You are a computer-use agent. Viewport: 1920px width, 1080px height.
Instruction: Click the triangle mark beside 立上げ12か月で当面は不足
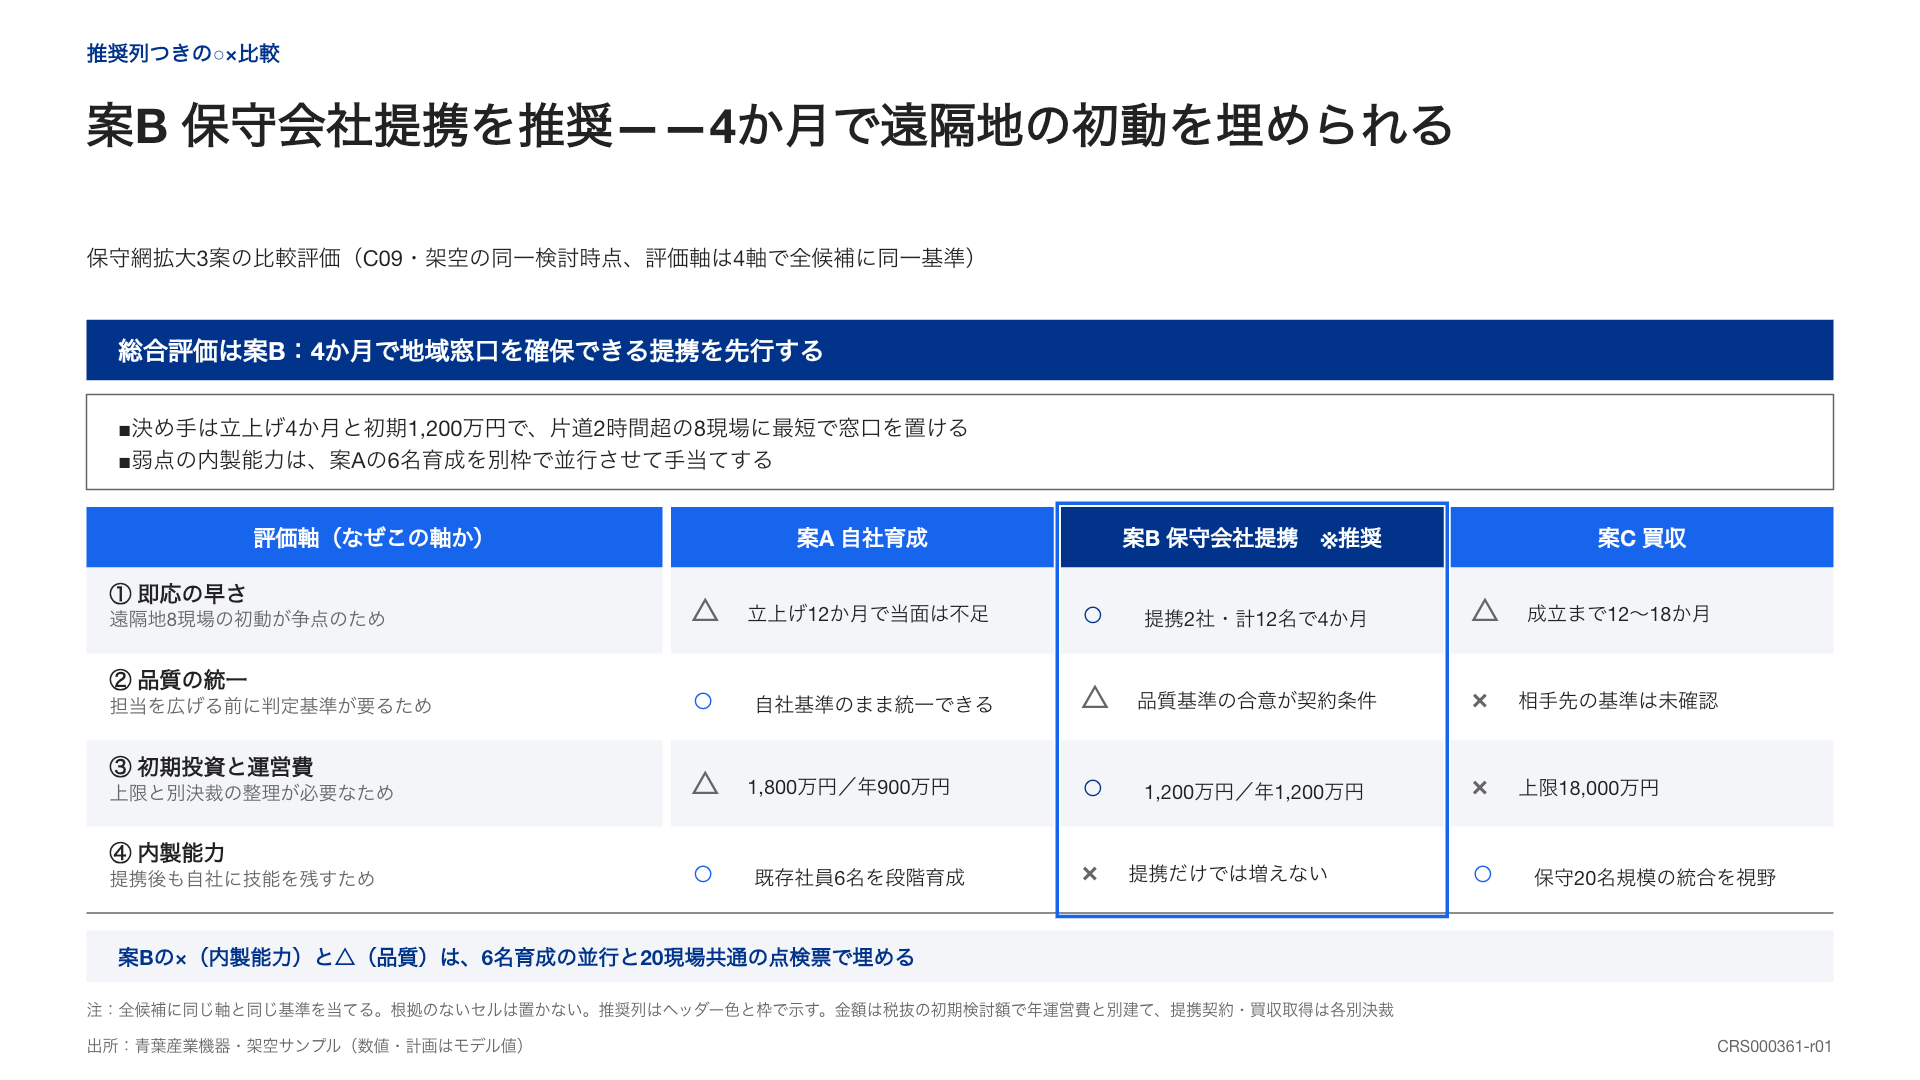(705, 610)
